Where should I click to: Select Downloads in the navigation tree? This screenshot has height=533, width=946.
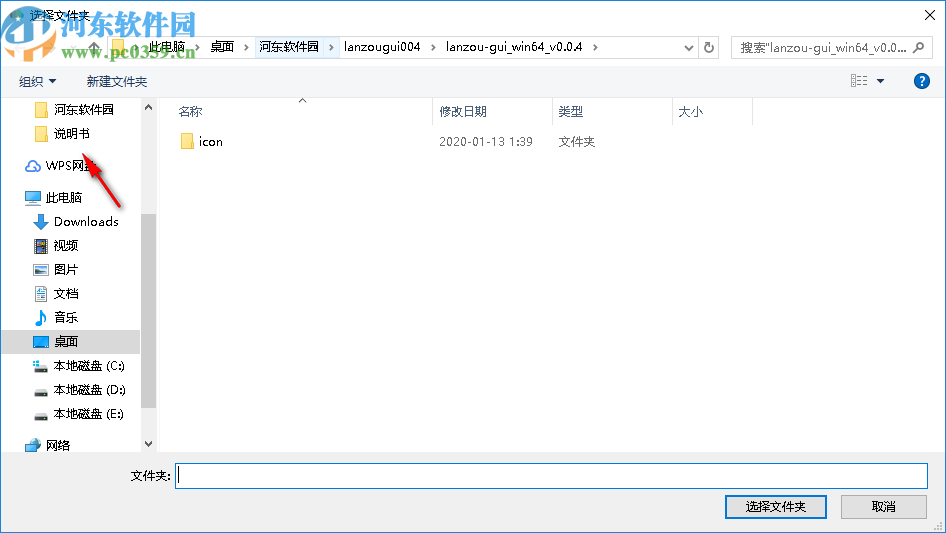(86, 222)
